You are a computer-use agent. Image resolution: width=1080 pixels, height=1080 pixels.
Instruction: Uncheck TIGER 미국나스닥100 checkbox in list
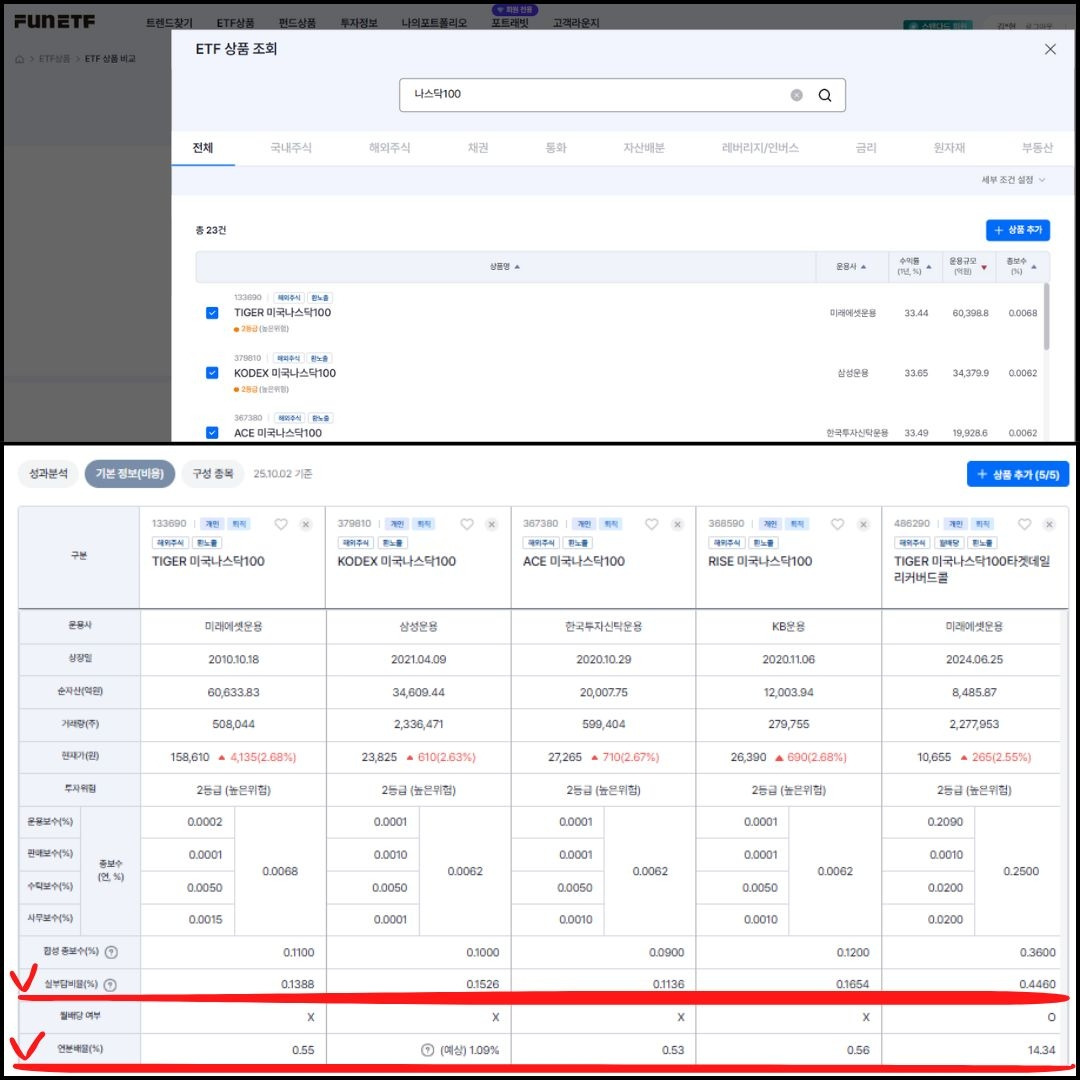click(212, 313)
